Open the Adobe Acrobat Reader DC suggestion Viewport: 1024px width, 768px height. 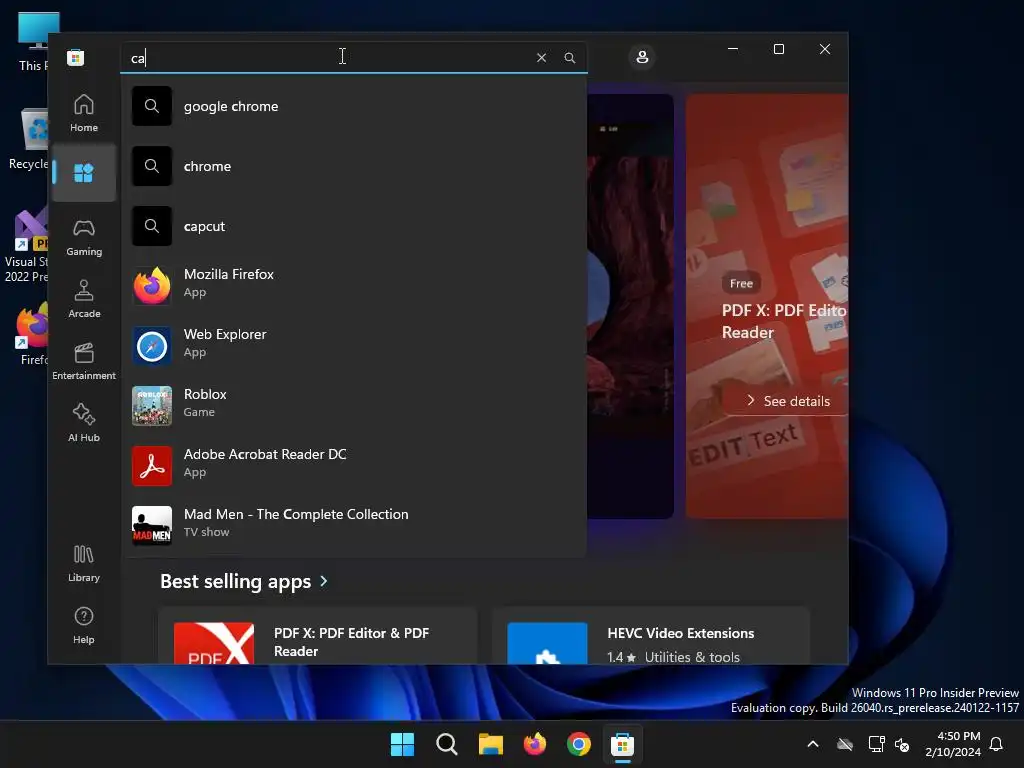353,465
